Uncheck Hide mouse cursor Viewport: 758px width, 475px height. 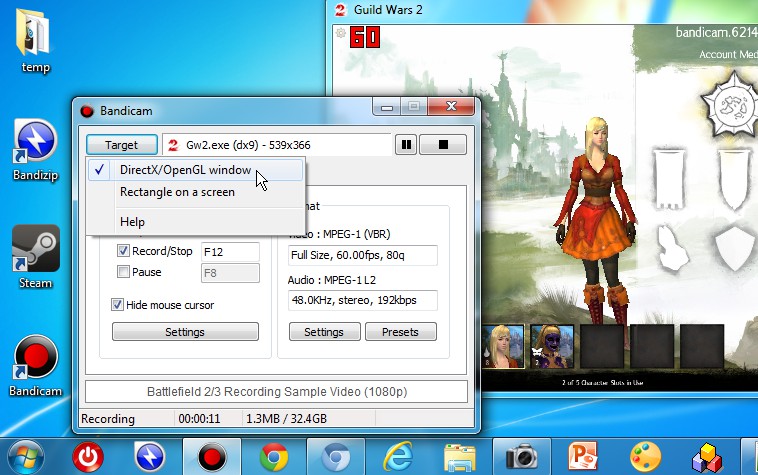click(117, 304)
